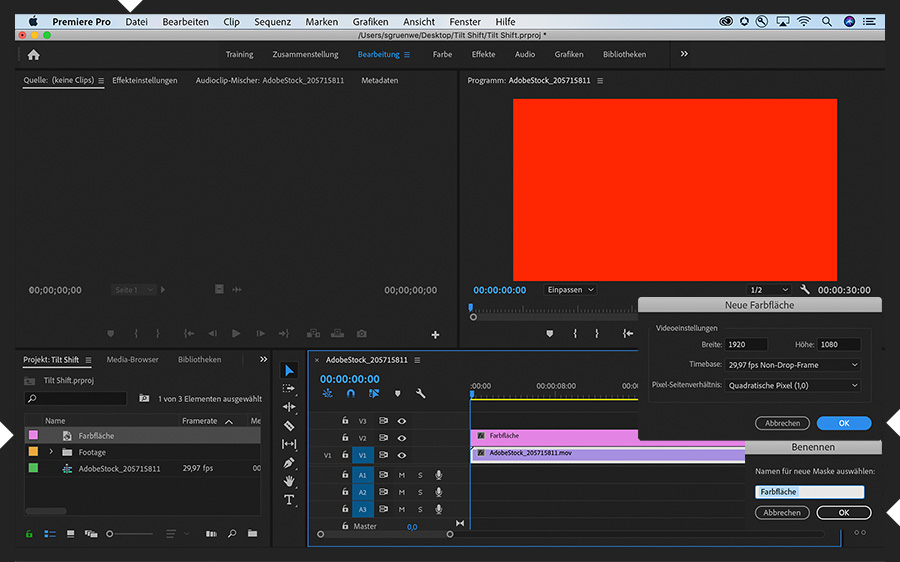Image resolution: width=900 pixels, height=562 pixels.
Task: Toggle lock on track V3
Action: 345,421
